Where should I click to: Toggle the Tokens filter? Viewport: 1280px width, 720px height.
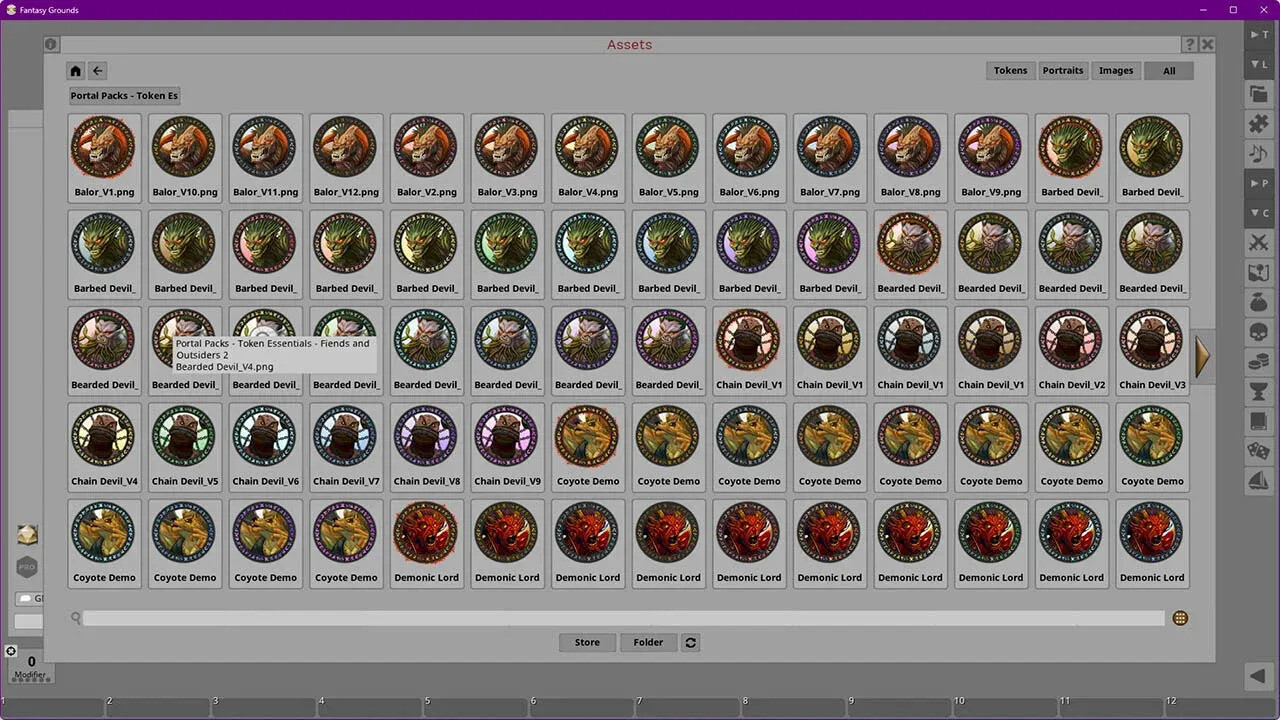1010,71
